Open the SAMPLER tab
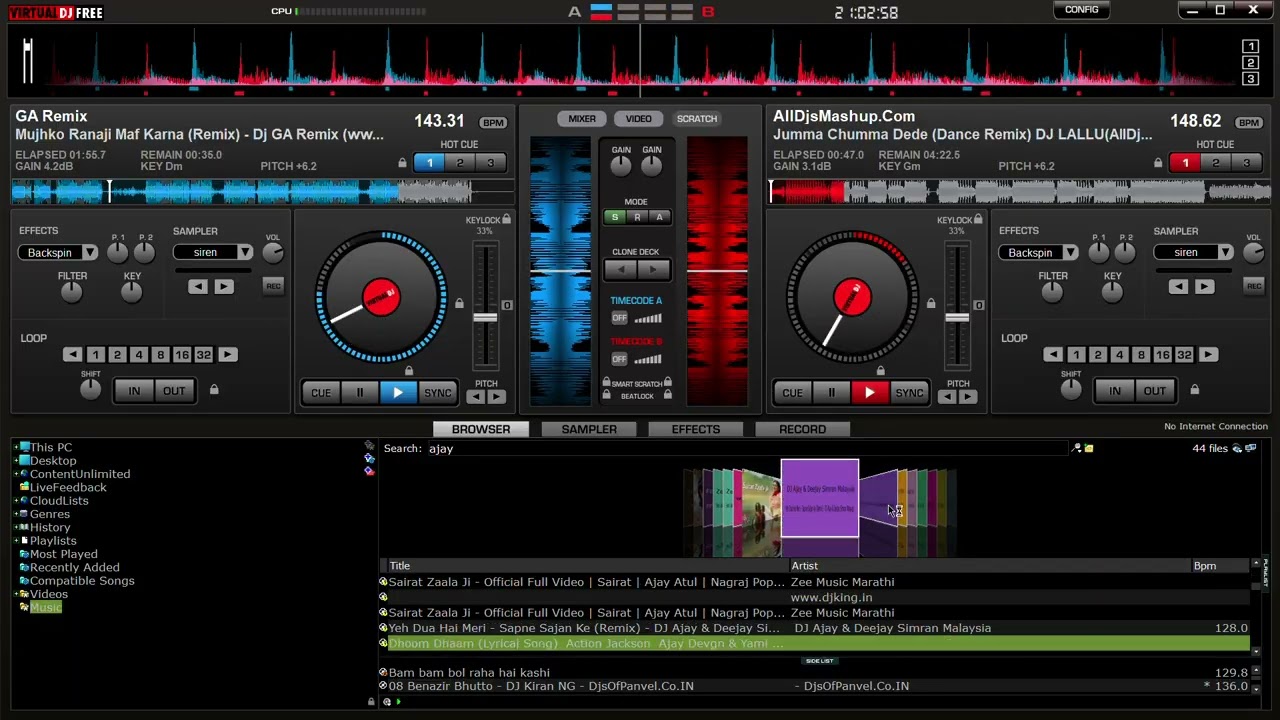Viewport: 1280px width, 720px height. (x=589, y=429)
